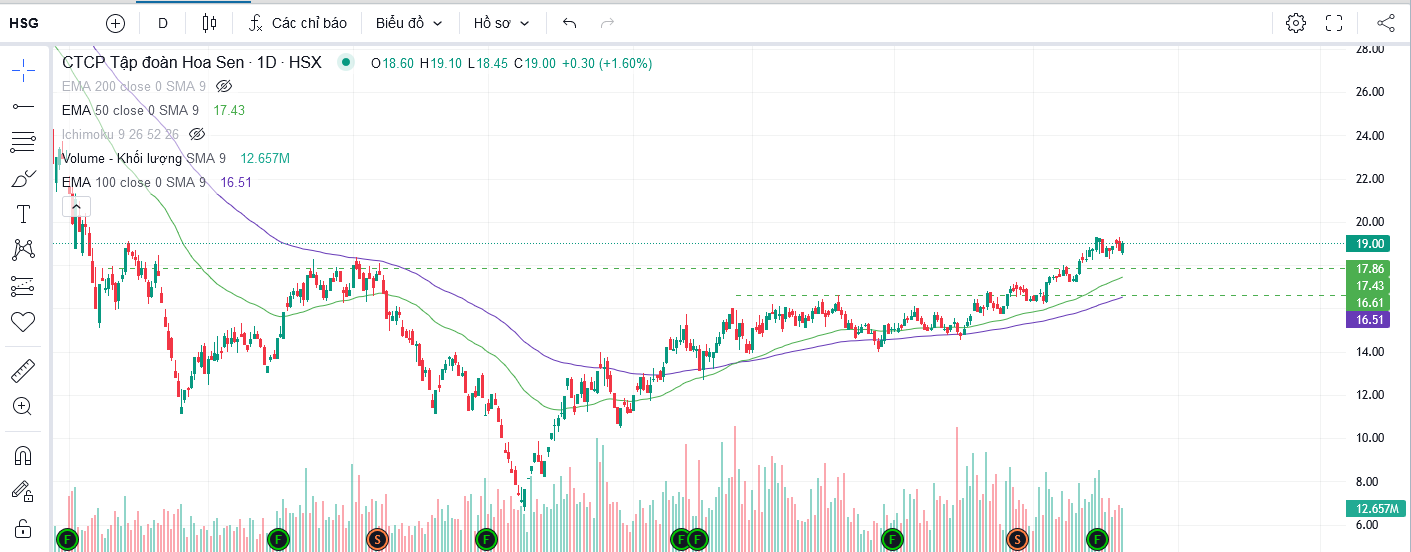Click the purple 16.51 EMA price label
Viewport: 1411px width, 552px height.
click(1369, 320)
